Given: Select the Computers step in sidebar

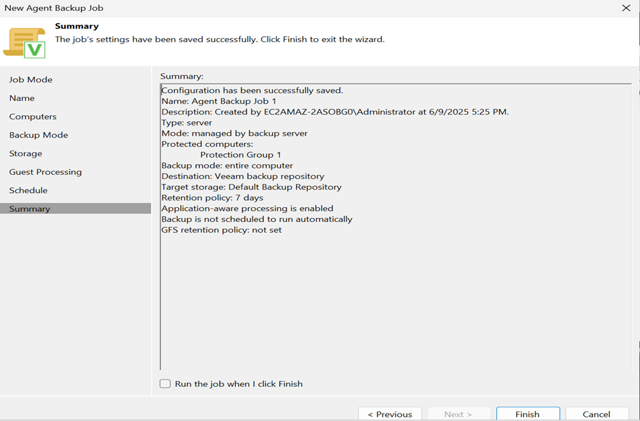Looking at the screenshot, I should click(33, 116).
